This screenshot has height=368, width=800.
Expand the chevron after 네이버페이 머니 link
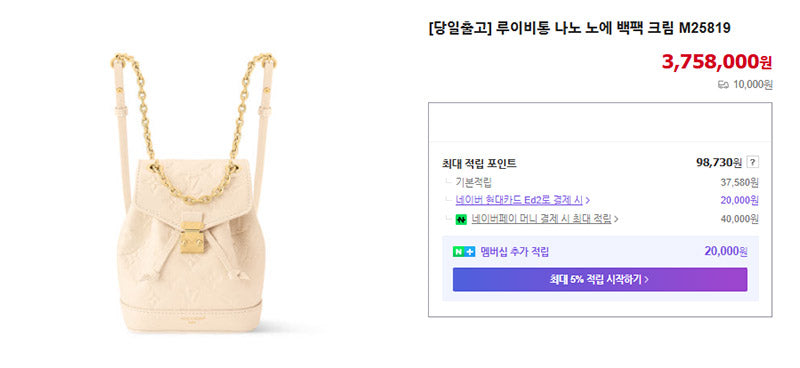616,219
